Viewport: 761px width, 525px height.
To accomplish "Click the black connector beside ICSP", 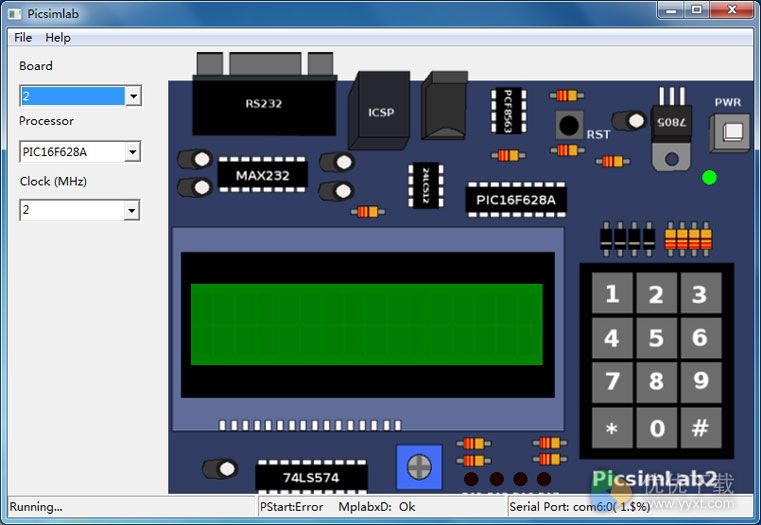I will (444, 106).
